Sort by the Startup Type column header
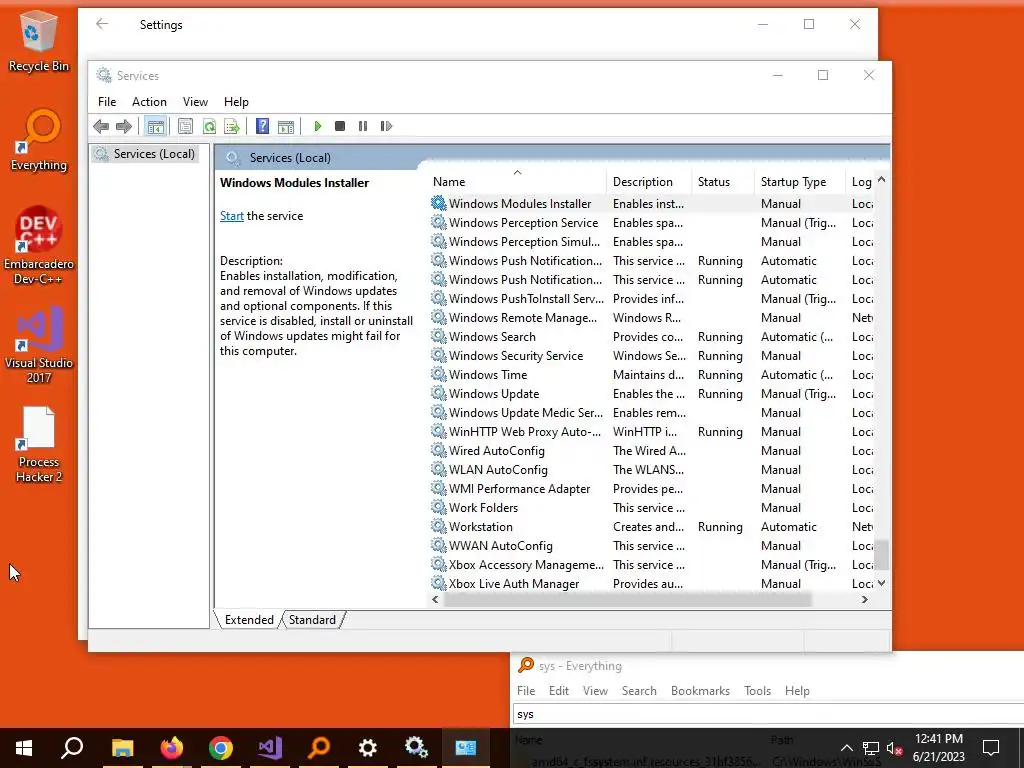Screen dimensions: 1024x768 pyautogui.click(x=800, y=182)
